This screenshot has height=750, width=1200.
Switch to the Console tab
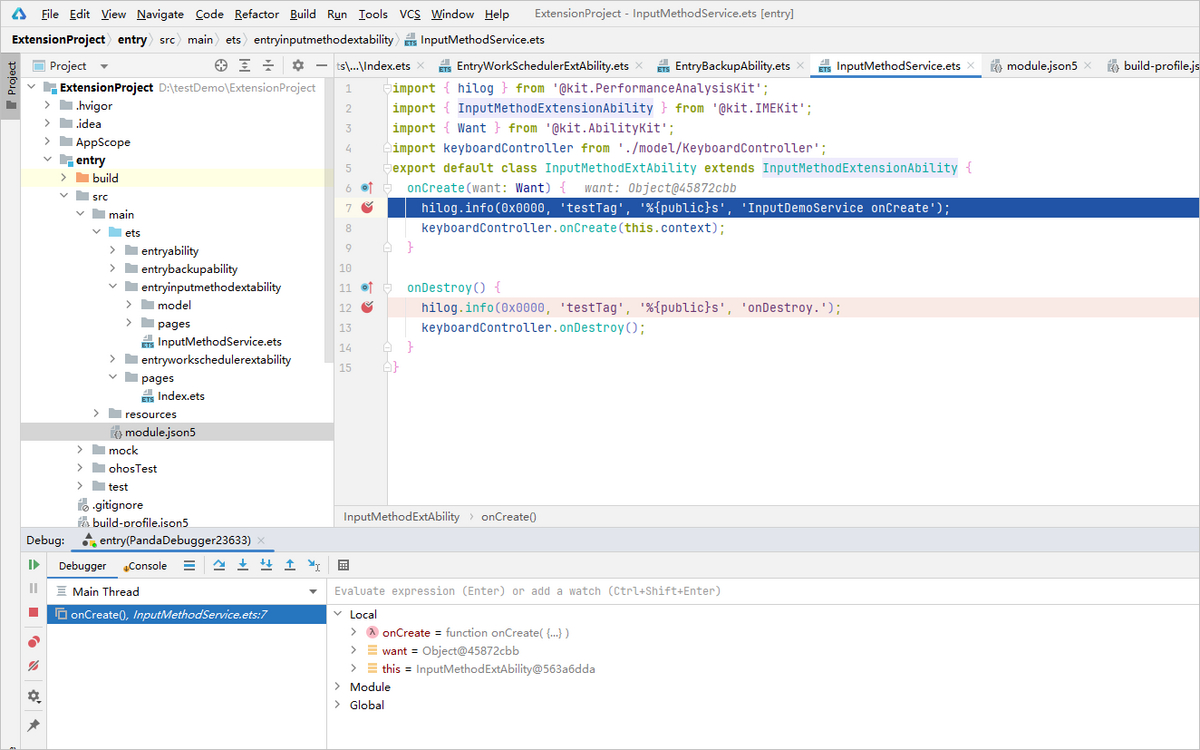click(x=146, y=566)
